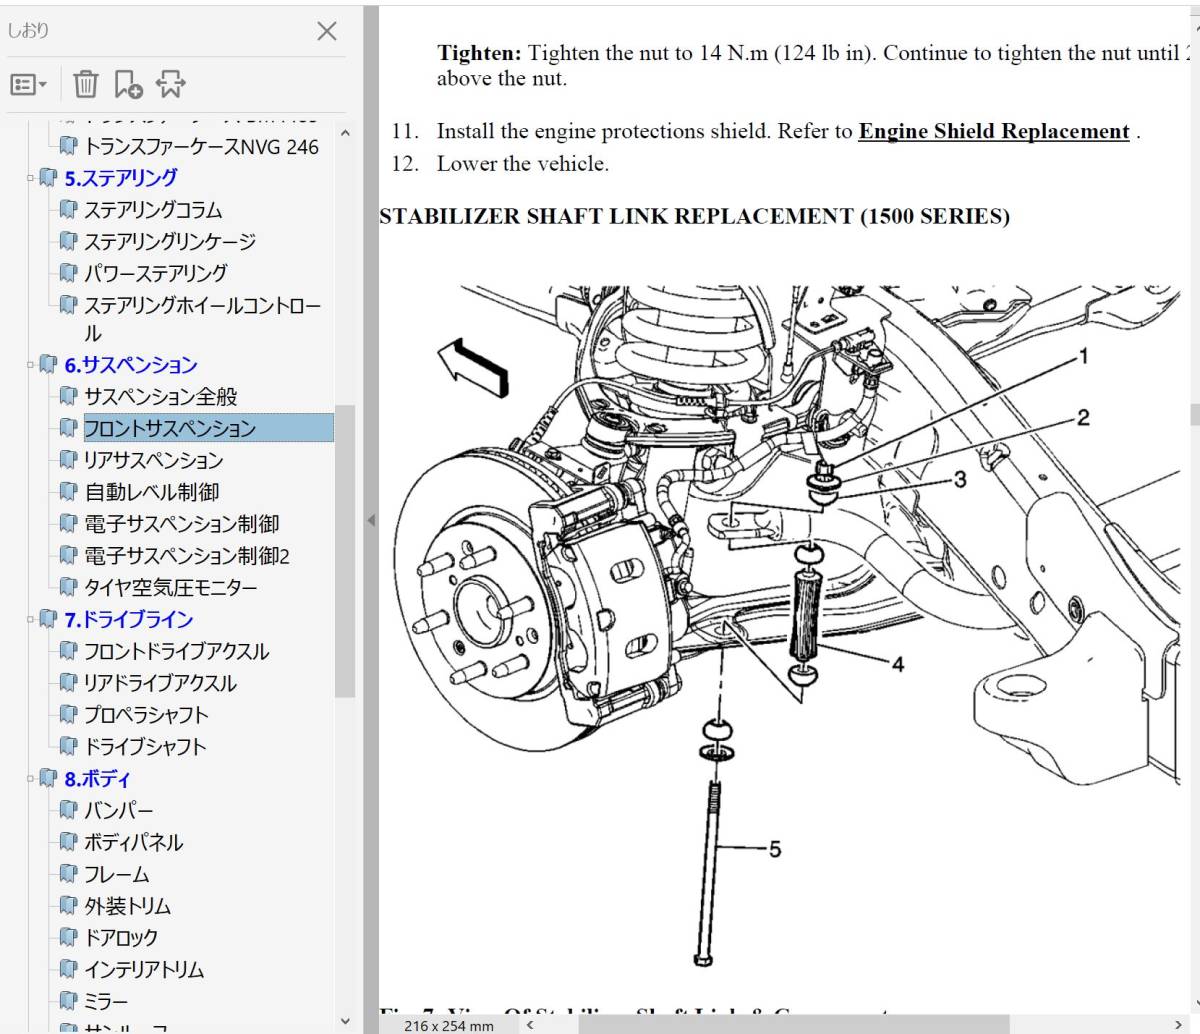Image resolution: width=1200 pixels, height=1034 pixels.
Task: Open the 電子サスペンション制御2 bookmark
Action: point(187,556)
